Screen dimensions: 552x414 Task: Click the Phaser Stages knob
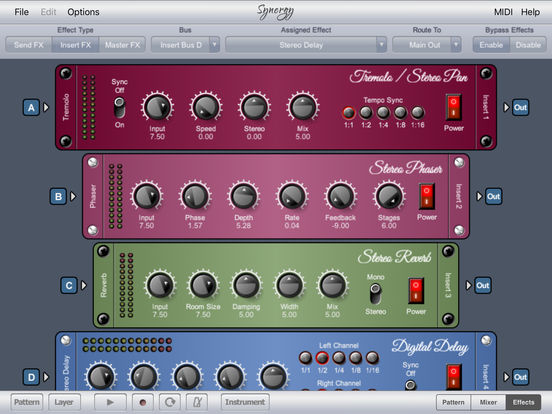click(x=389, y=196)
